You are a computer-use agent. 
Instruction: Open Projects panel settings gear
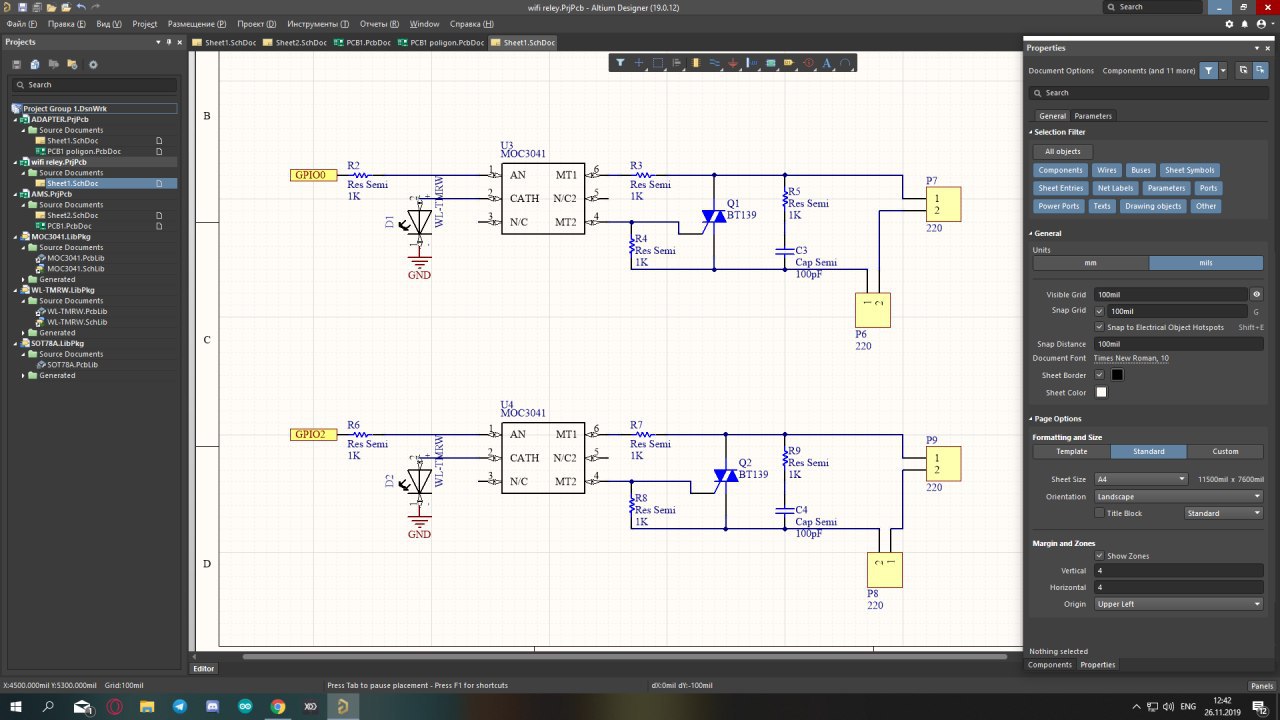pos(93,64)
